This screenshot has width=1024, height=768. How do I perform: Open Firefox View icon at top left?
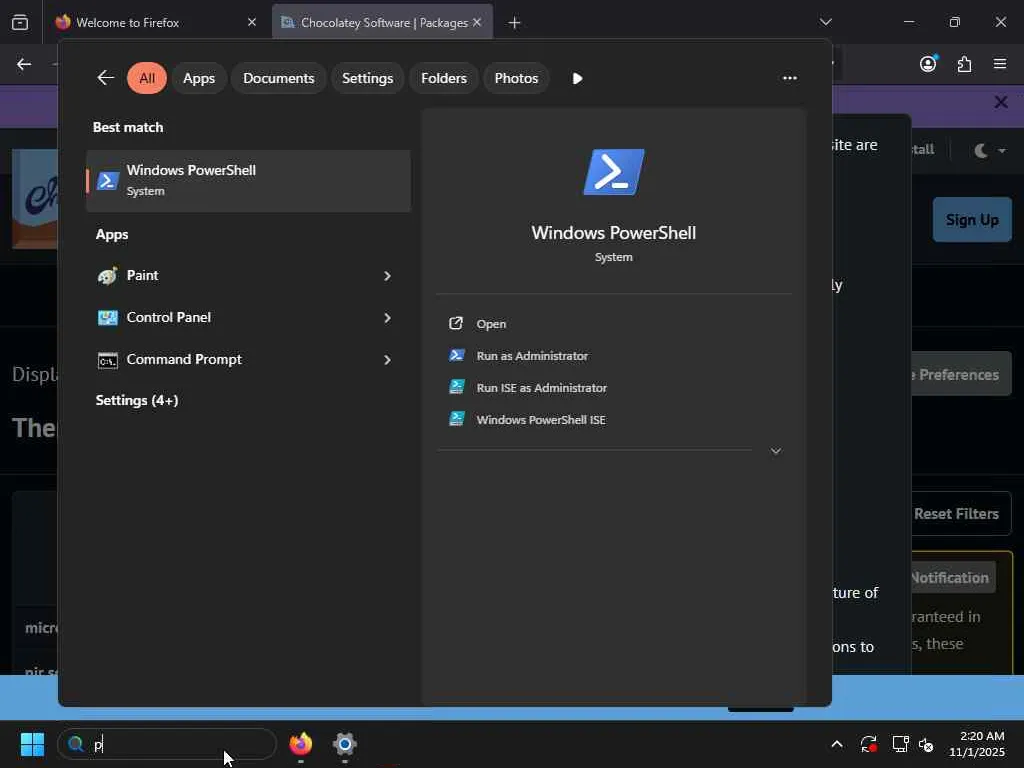pos(20,22)
